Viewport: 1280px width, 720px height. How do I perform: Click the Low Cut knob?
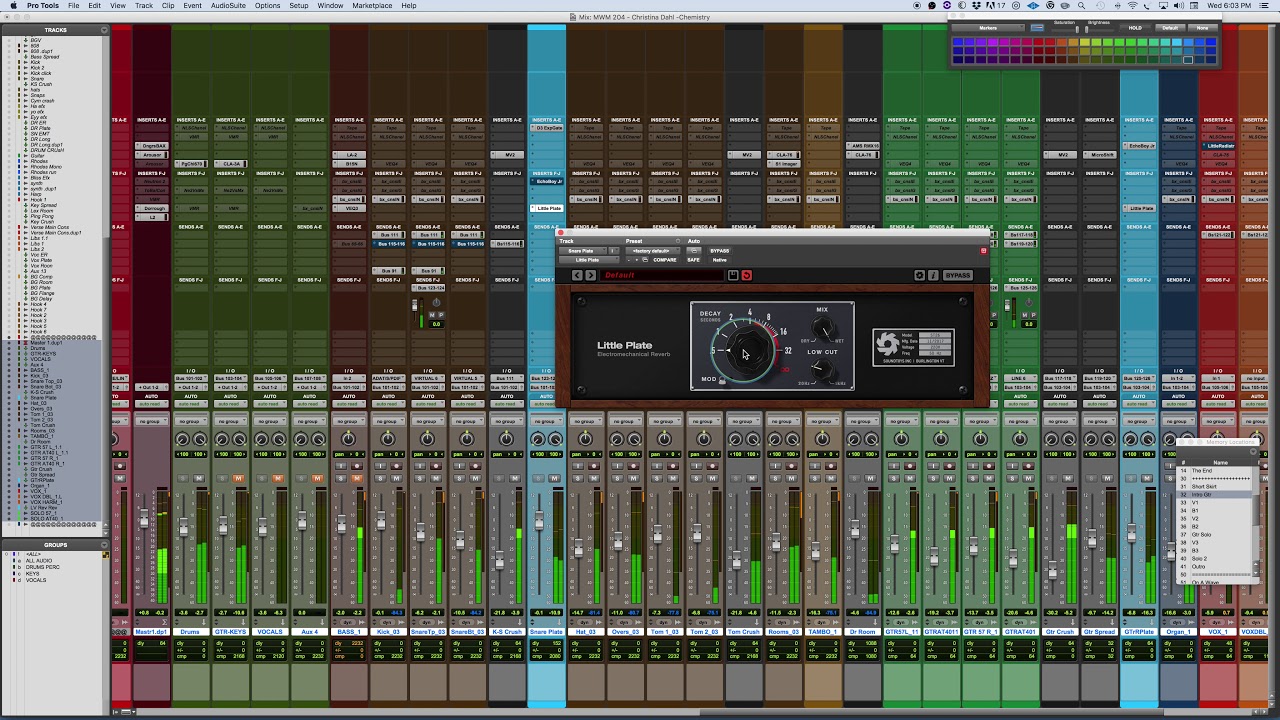click(x=822, y=370)
